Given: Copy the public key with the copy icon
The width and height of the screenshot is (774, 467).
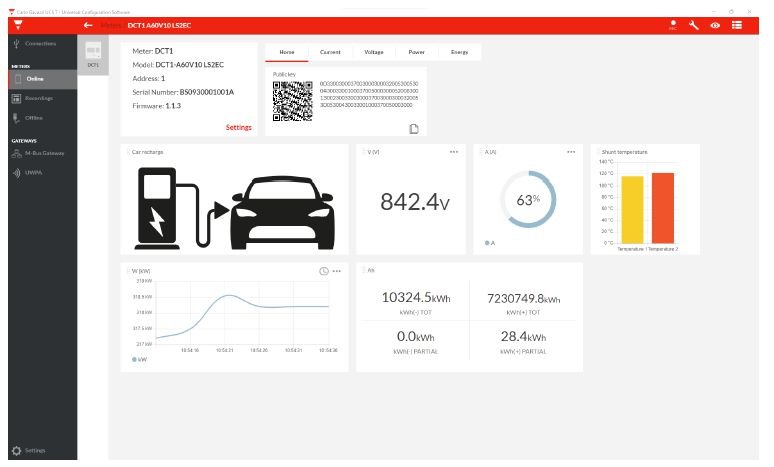Looking at the screenshot, I should tap(414, 128).
